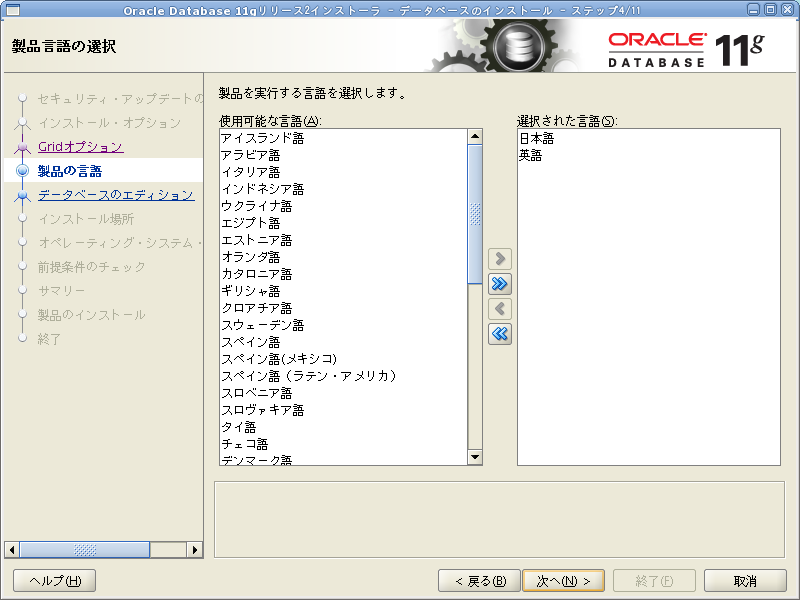The width and height of the screenshot is (800, 600).
Task: Click the step panel scroll-left arrow
Action: 12,549
